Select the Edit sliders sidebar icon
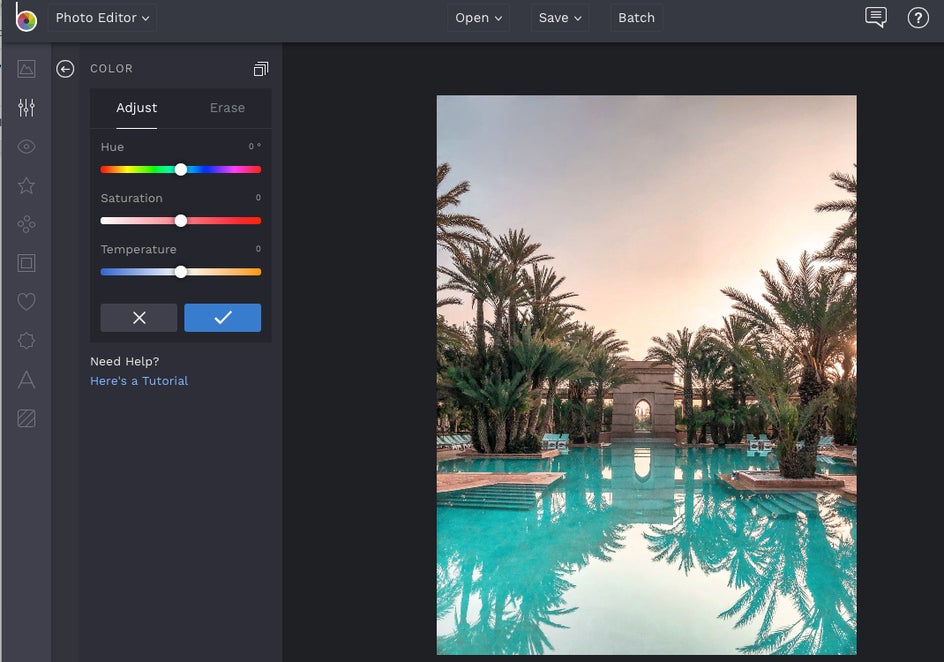 tap(26, 108)
